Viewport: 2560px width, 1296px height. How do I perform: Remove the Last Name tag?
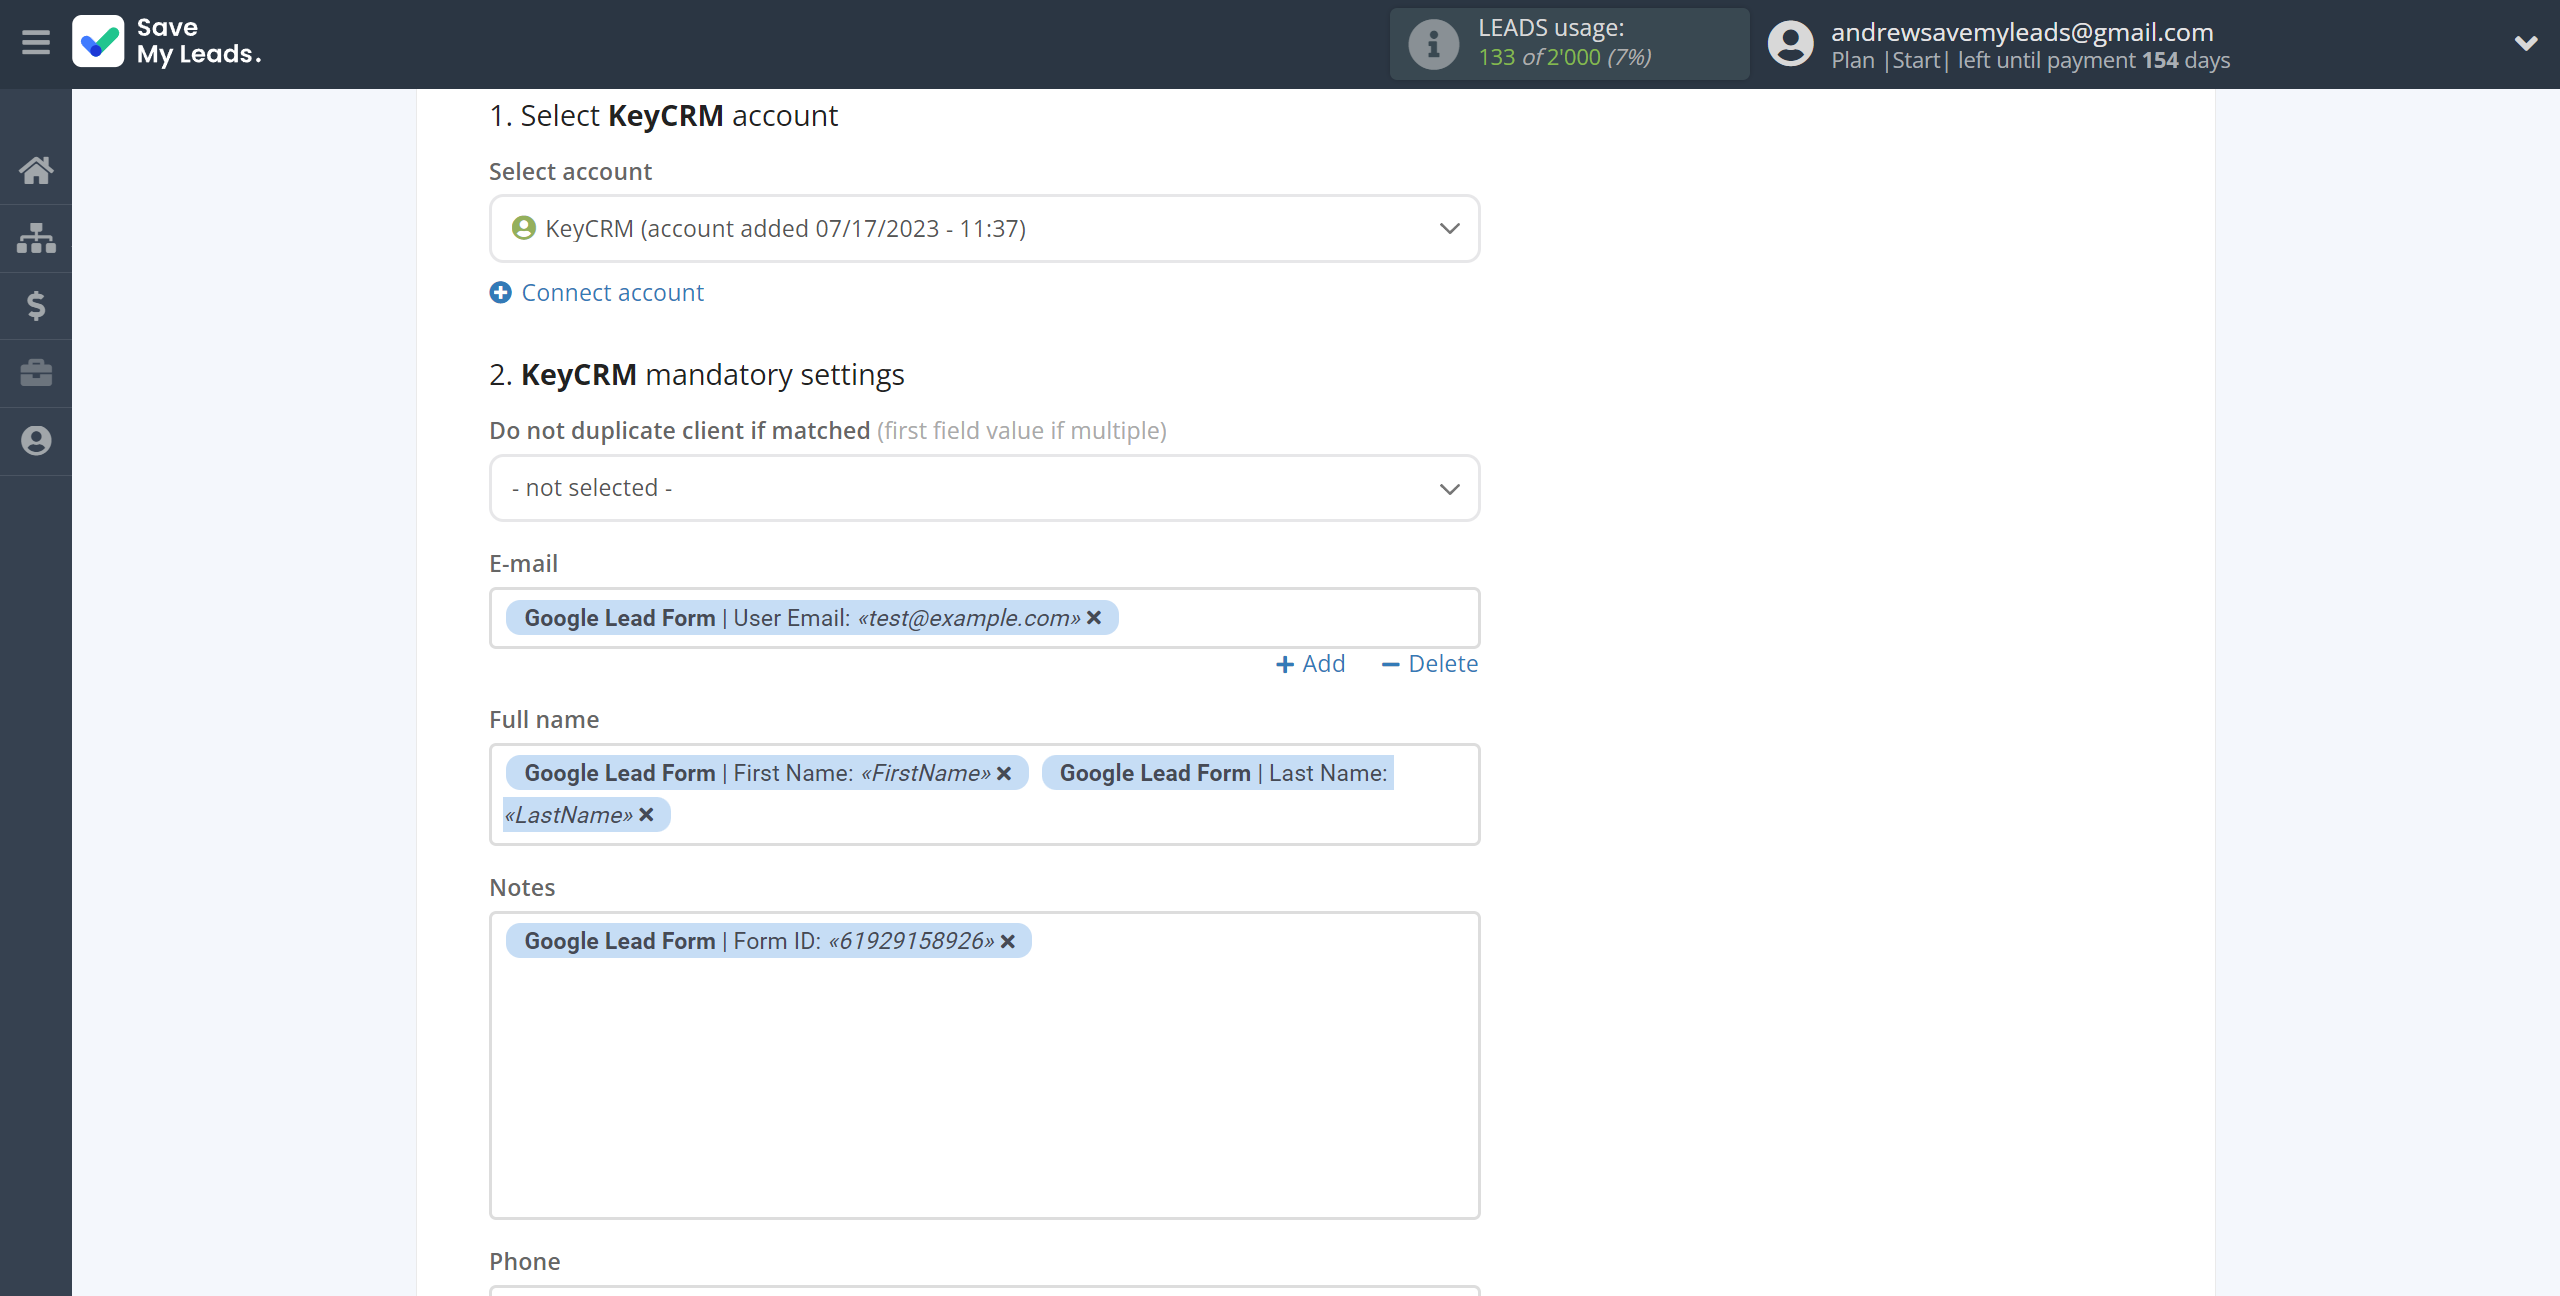click(646, 815)
